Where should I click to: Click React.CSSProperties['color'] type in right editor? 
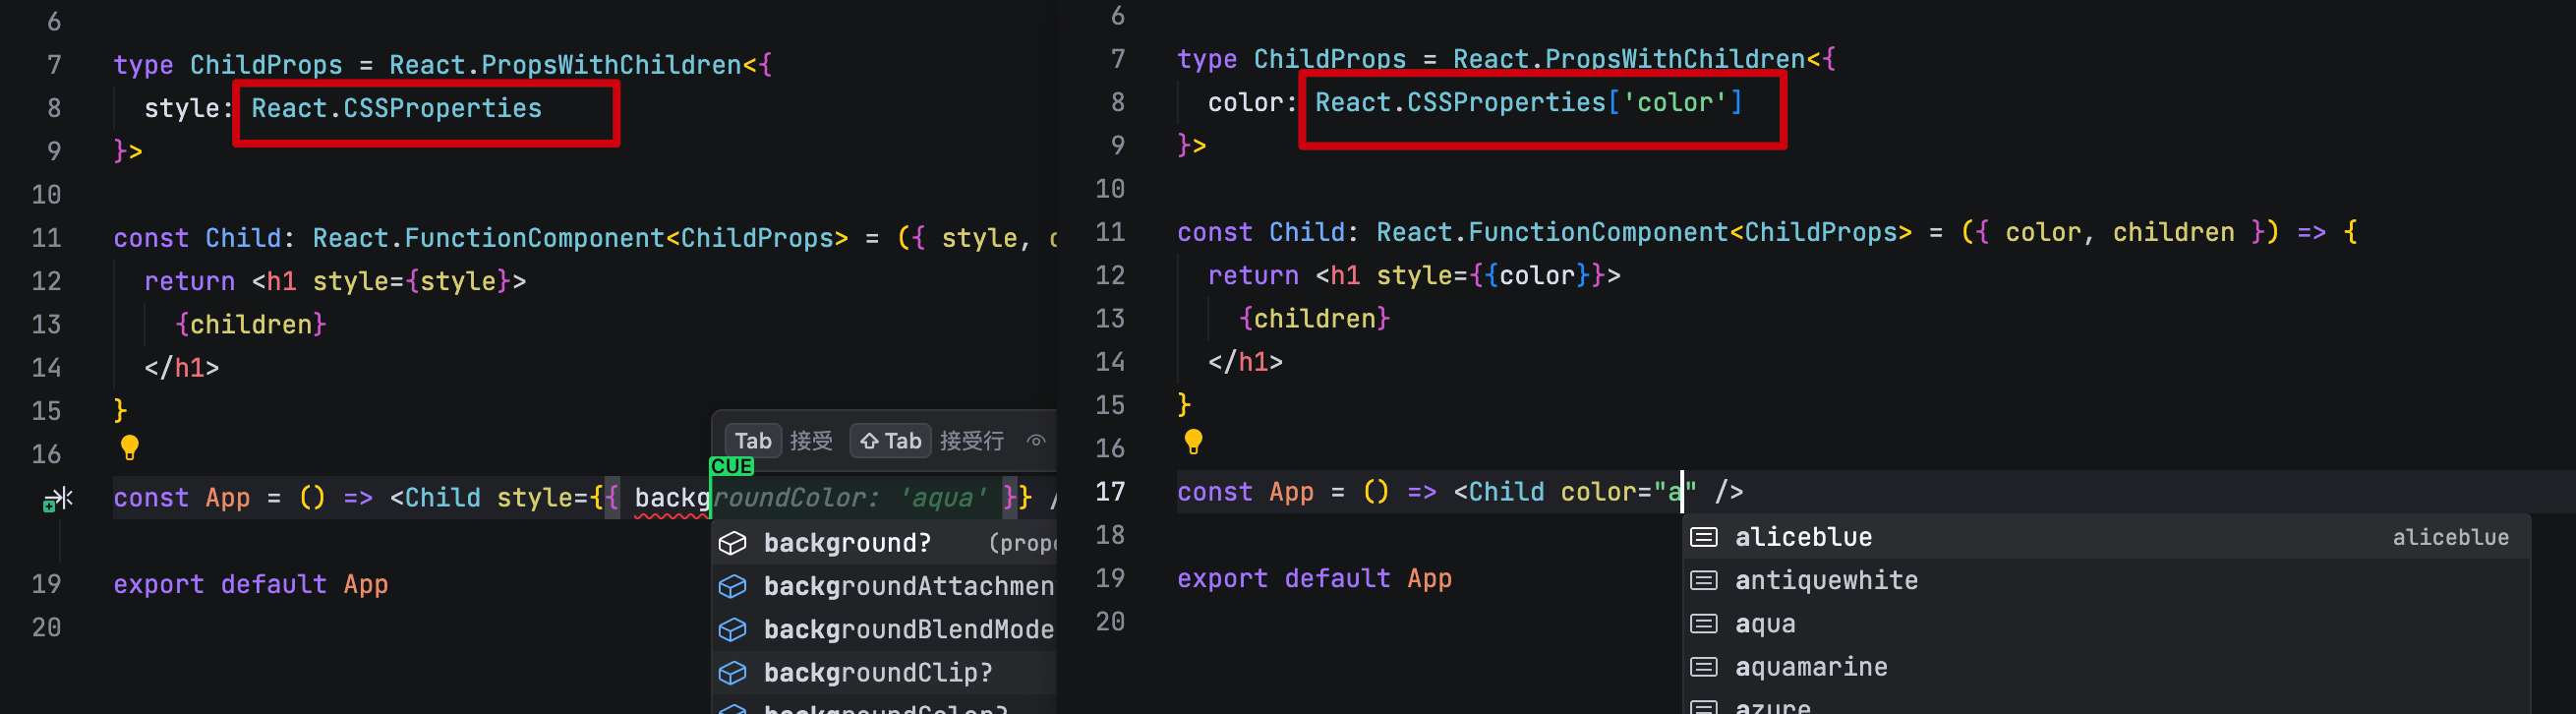(x=1528, y=102)
